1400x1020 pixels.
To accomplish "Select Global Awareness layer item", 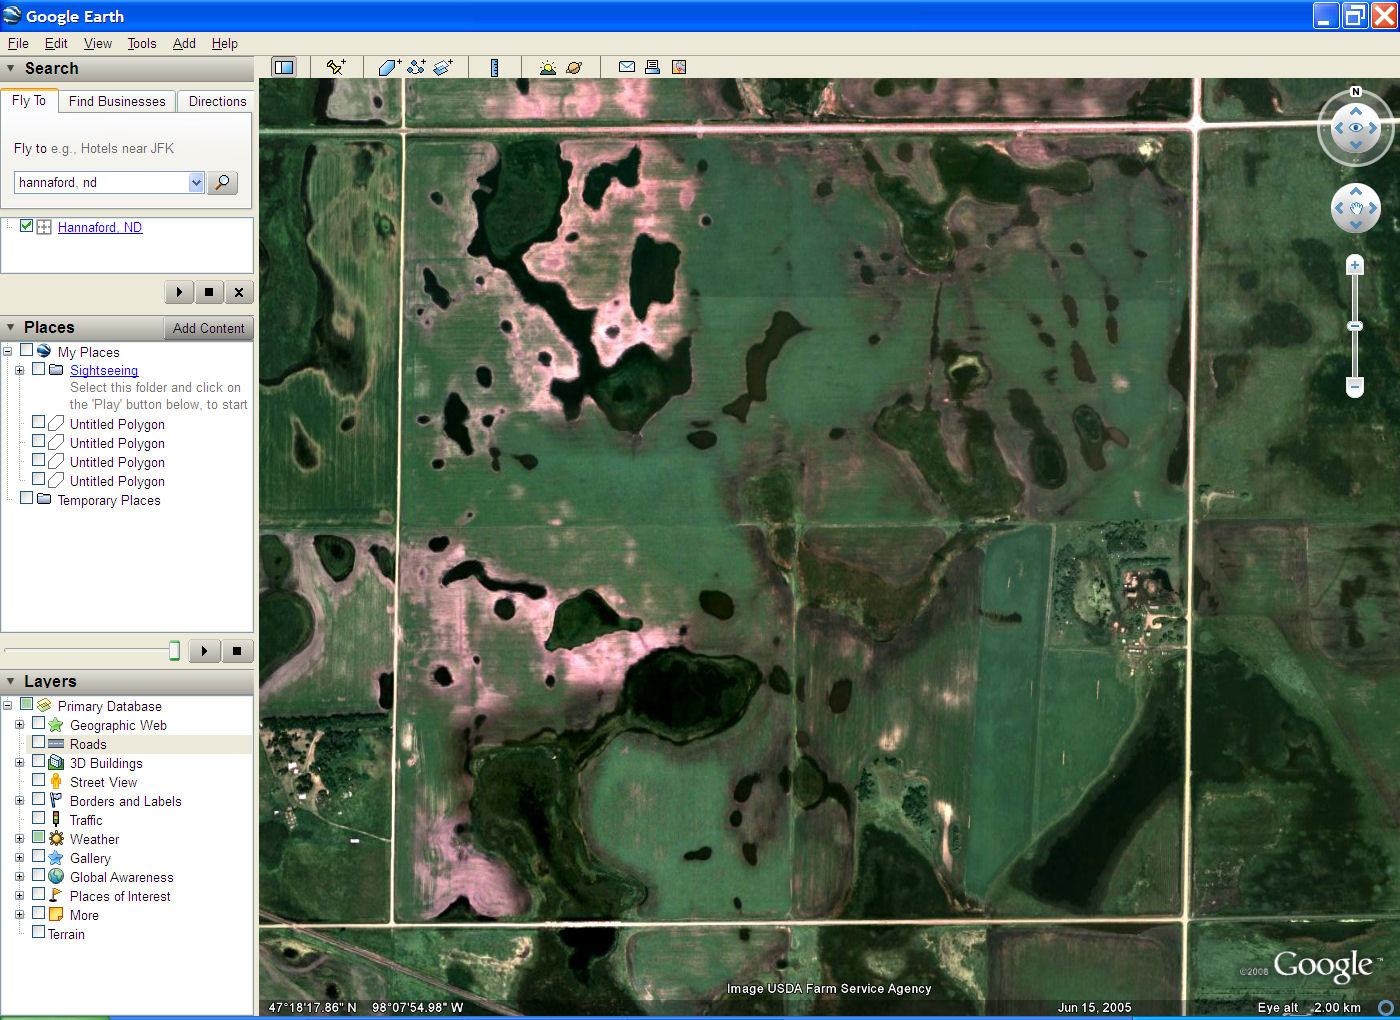I will click(121, 877).
